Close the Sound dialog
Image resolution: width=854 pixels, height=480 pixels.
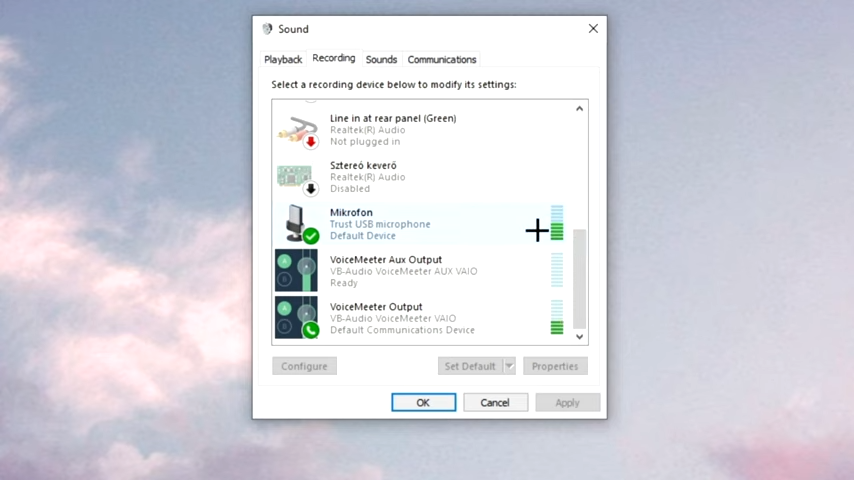click(593, 29)
